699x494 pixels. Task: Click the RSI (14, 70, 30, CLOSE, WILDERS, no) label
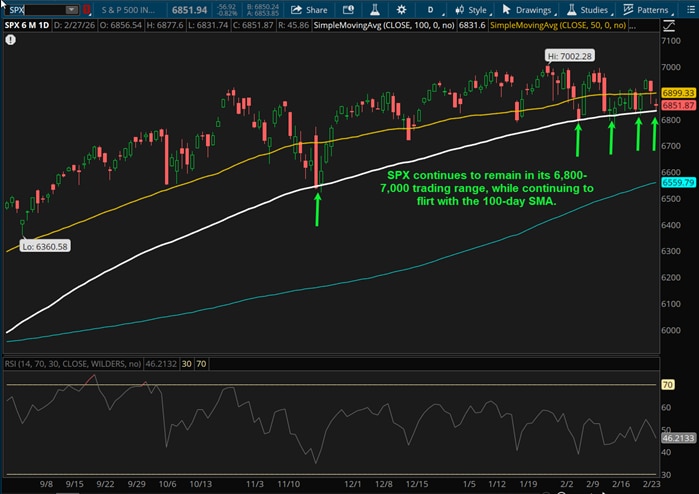pyautogui.click(x=73, y=364)
